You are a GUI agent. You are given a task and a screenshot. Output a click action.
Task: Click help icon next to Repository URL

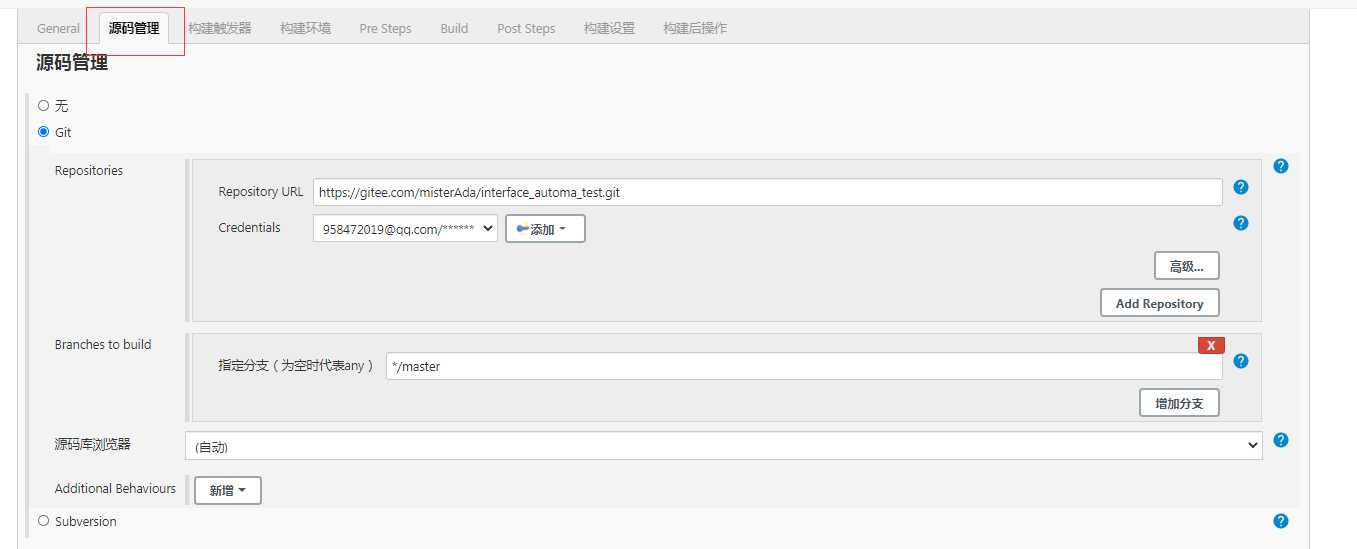coord(1241,187)
